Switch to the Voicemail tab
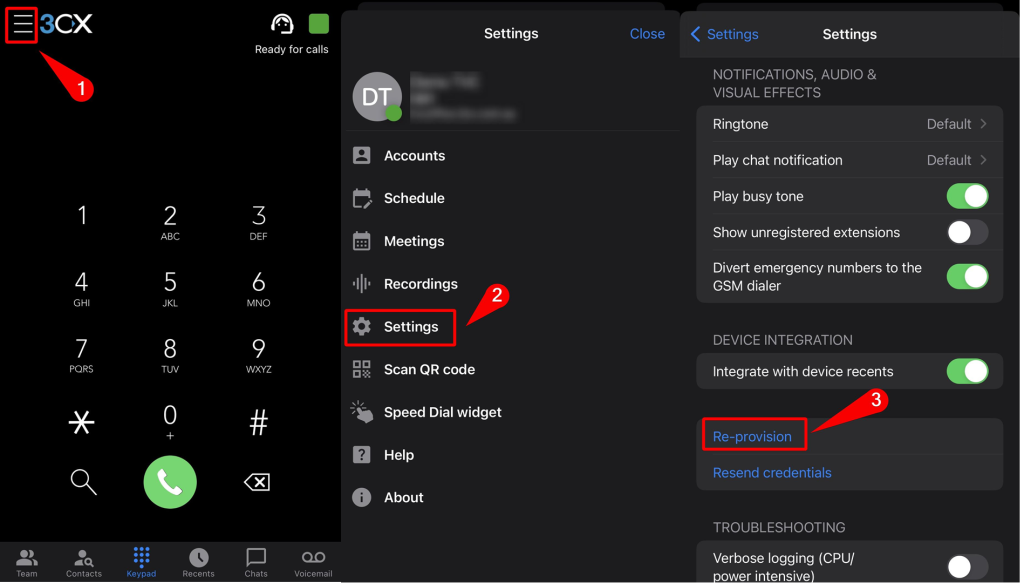Screen dimensions: 1024x583 (x=313, y=562)
